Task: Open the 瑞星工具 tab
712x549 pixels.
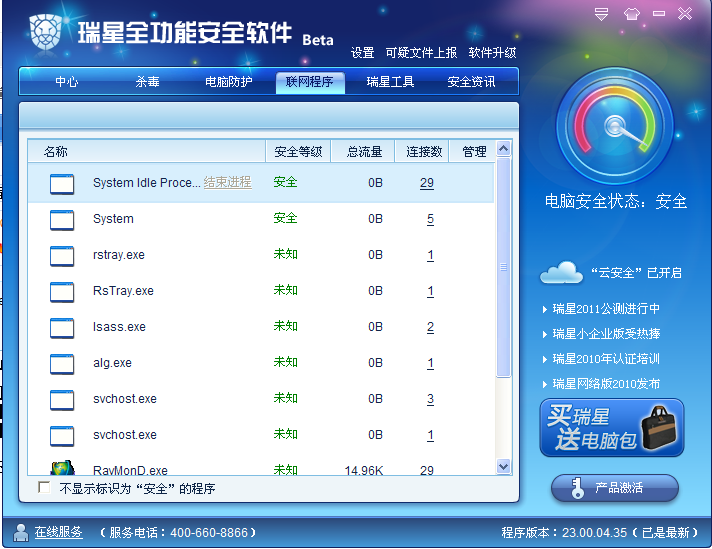Action: click(x=390, y=82)
